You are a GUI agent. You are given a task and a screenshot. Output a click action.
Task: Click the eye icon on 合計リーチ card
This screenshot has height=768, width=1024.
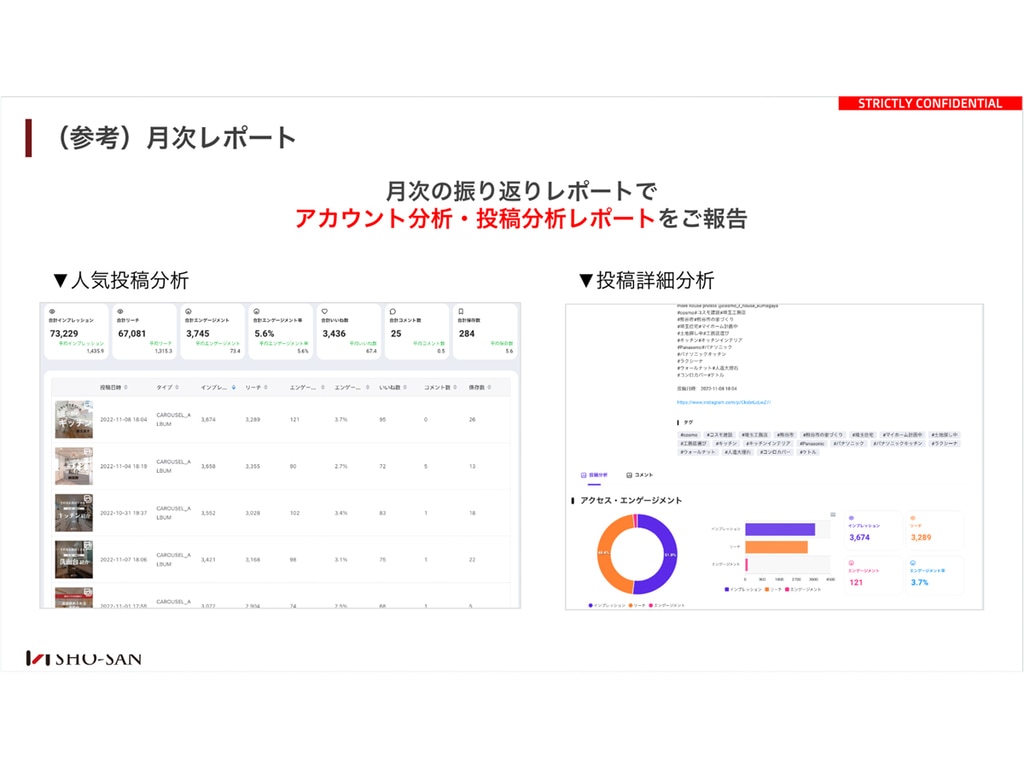tap(120, 311)
